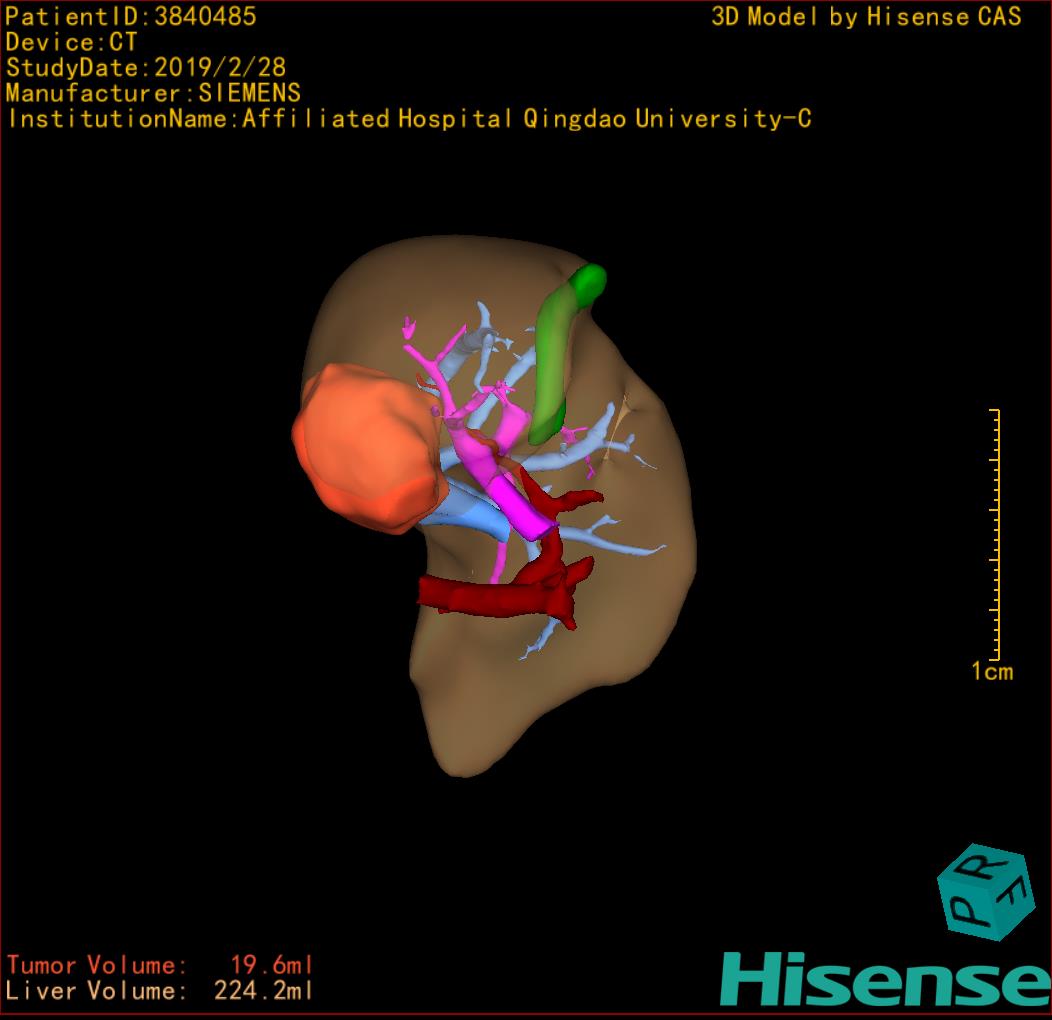Click the 1cm scale label
1052x1020 pixels.
tap(991, 672)
